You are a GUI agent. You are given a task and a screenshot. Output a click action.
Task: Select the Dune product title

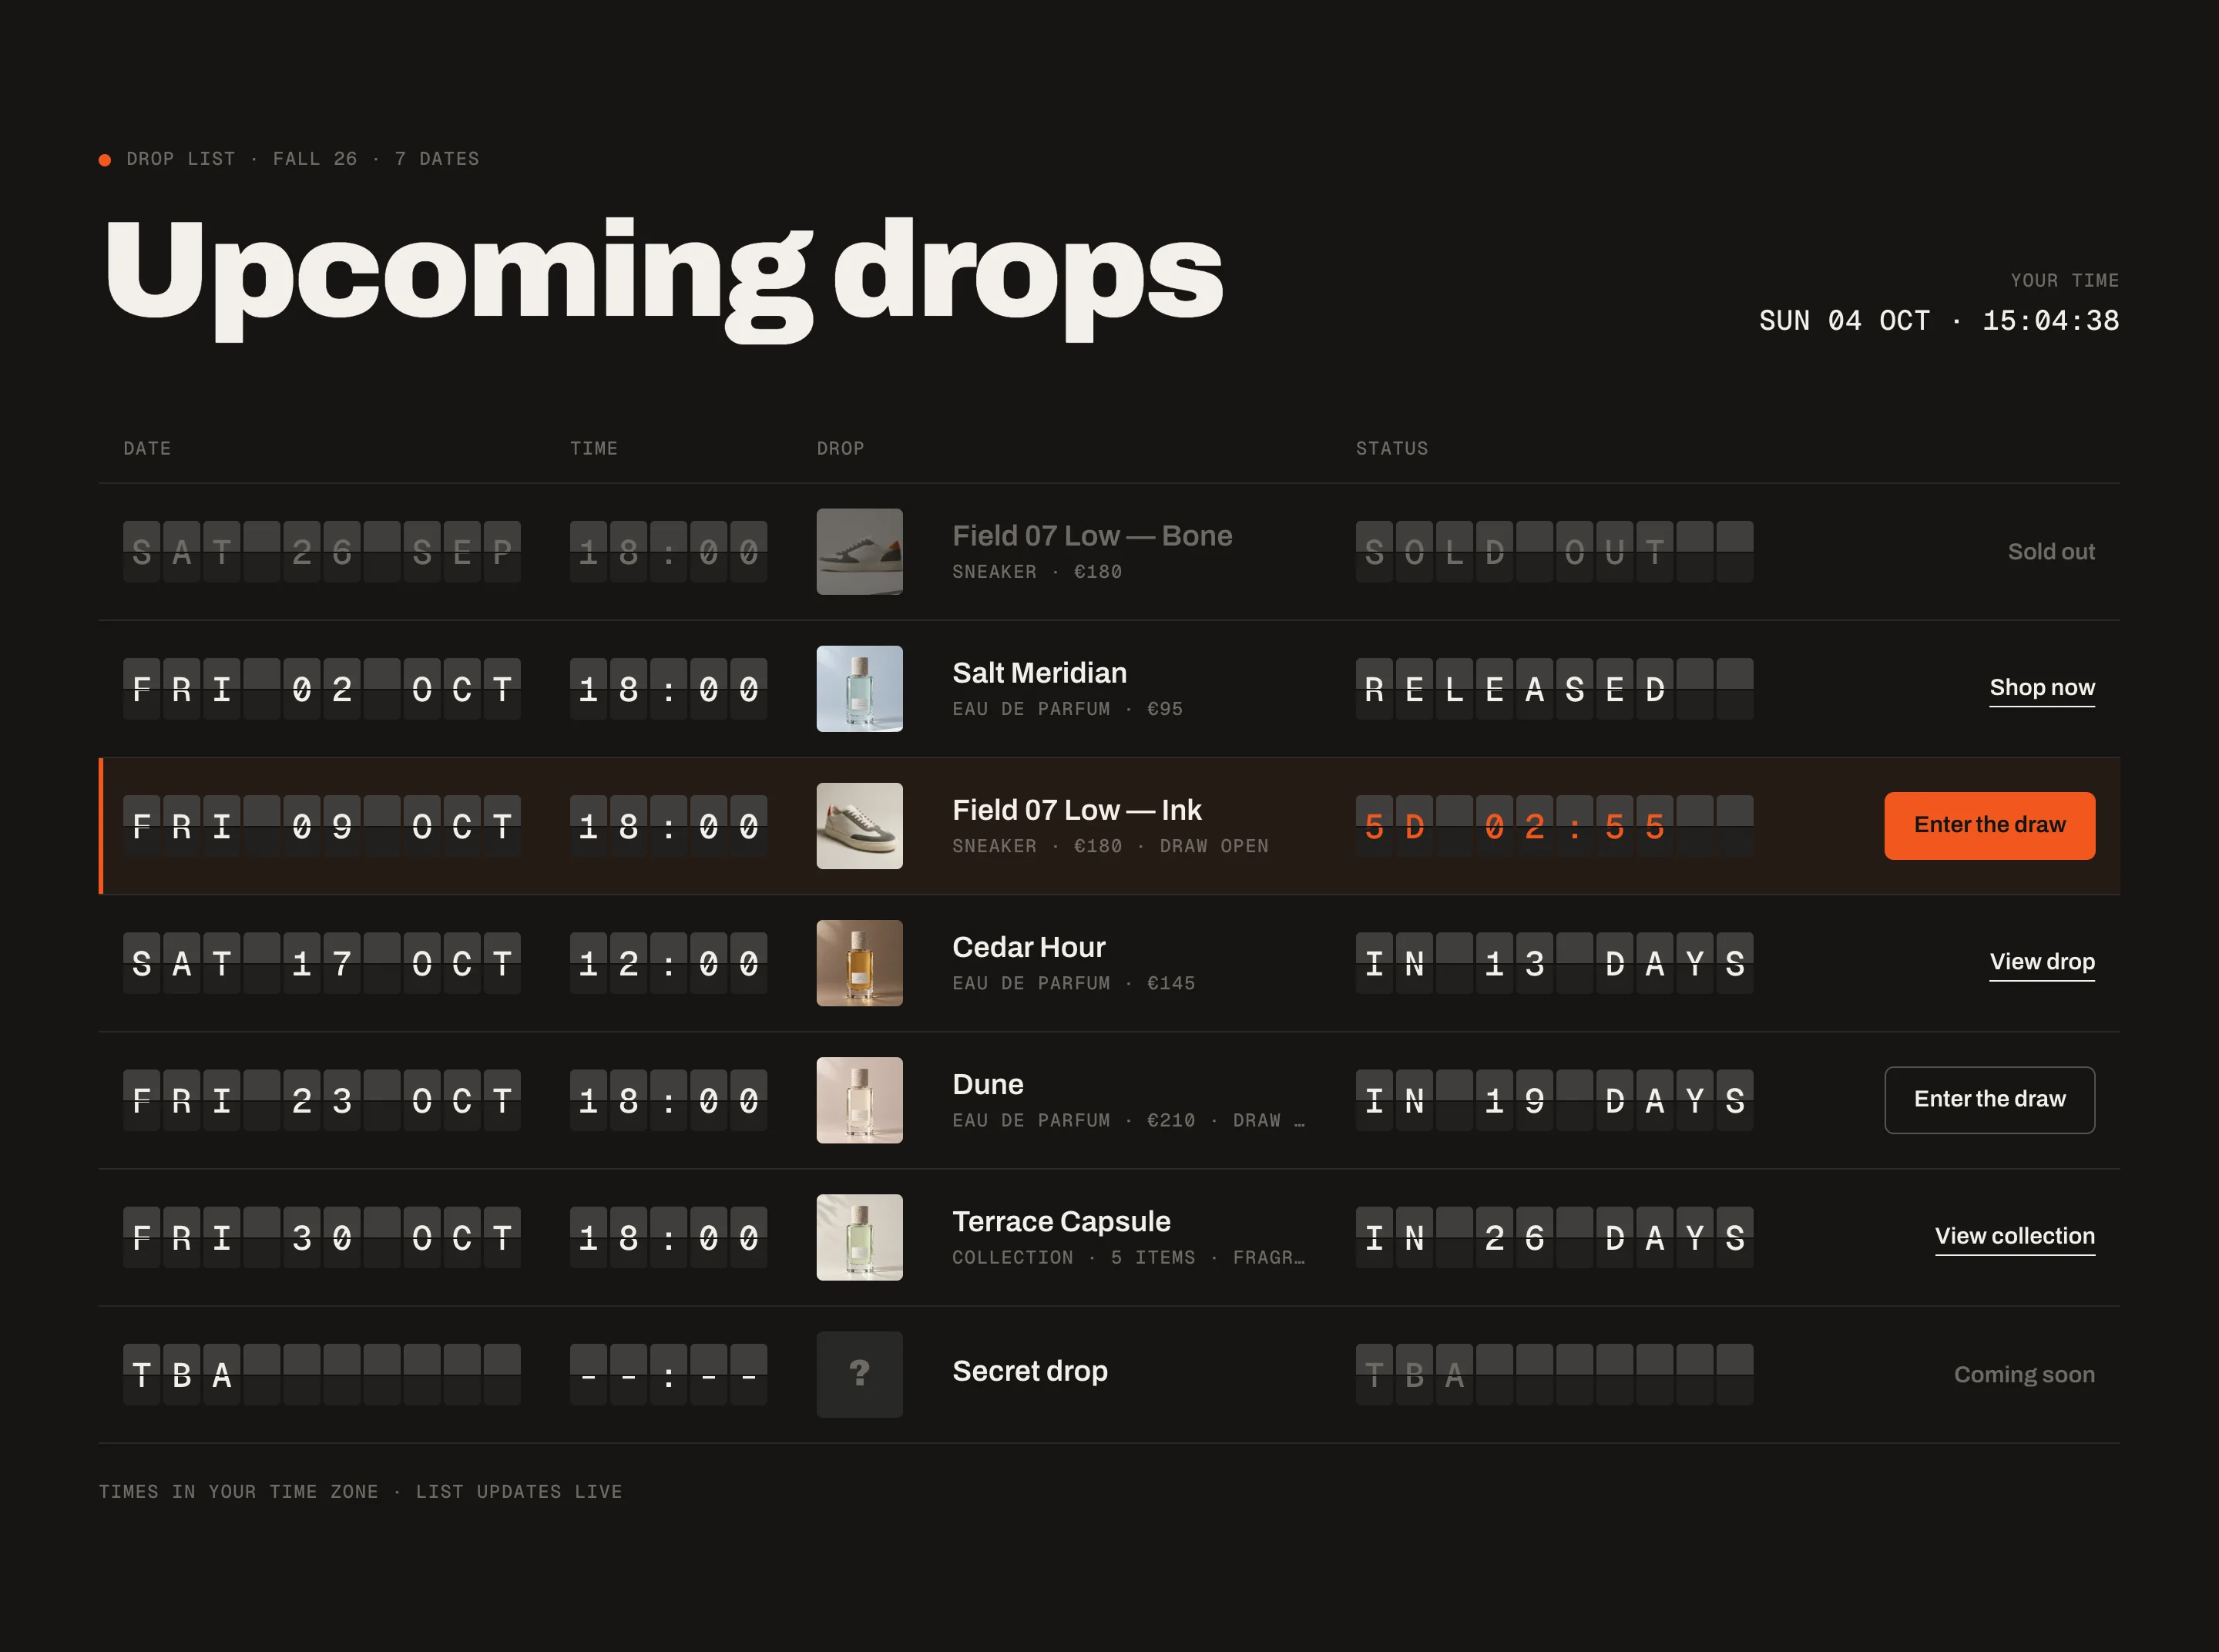click(x=988, y=1084)
